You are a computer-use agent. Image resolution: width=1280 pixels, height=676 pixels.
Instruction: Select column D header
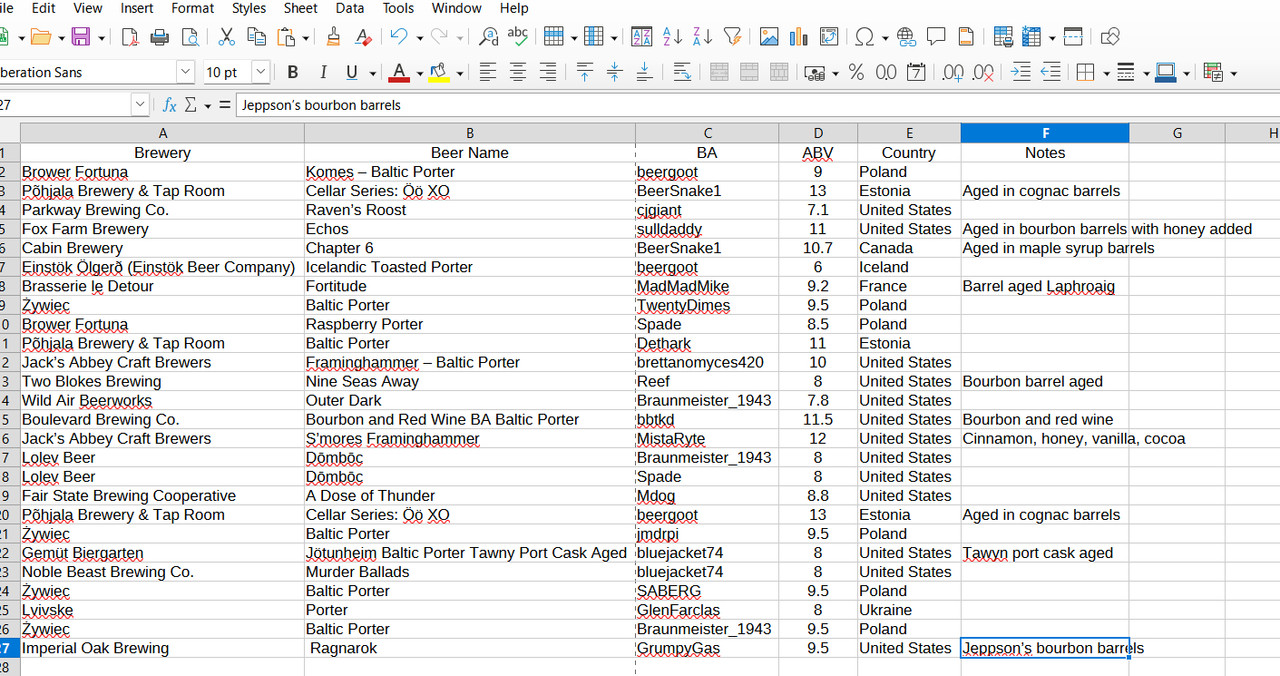(818, 133)
